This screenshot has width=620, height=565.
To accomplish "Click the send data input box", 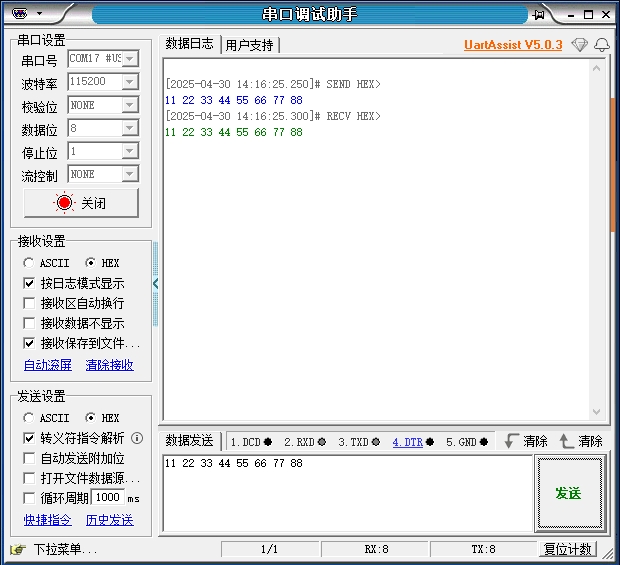I will pos(348,493).
